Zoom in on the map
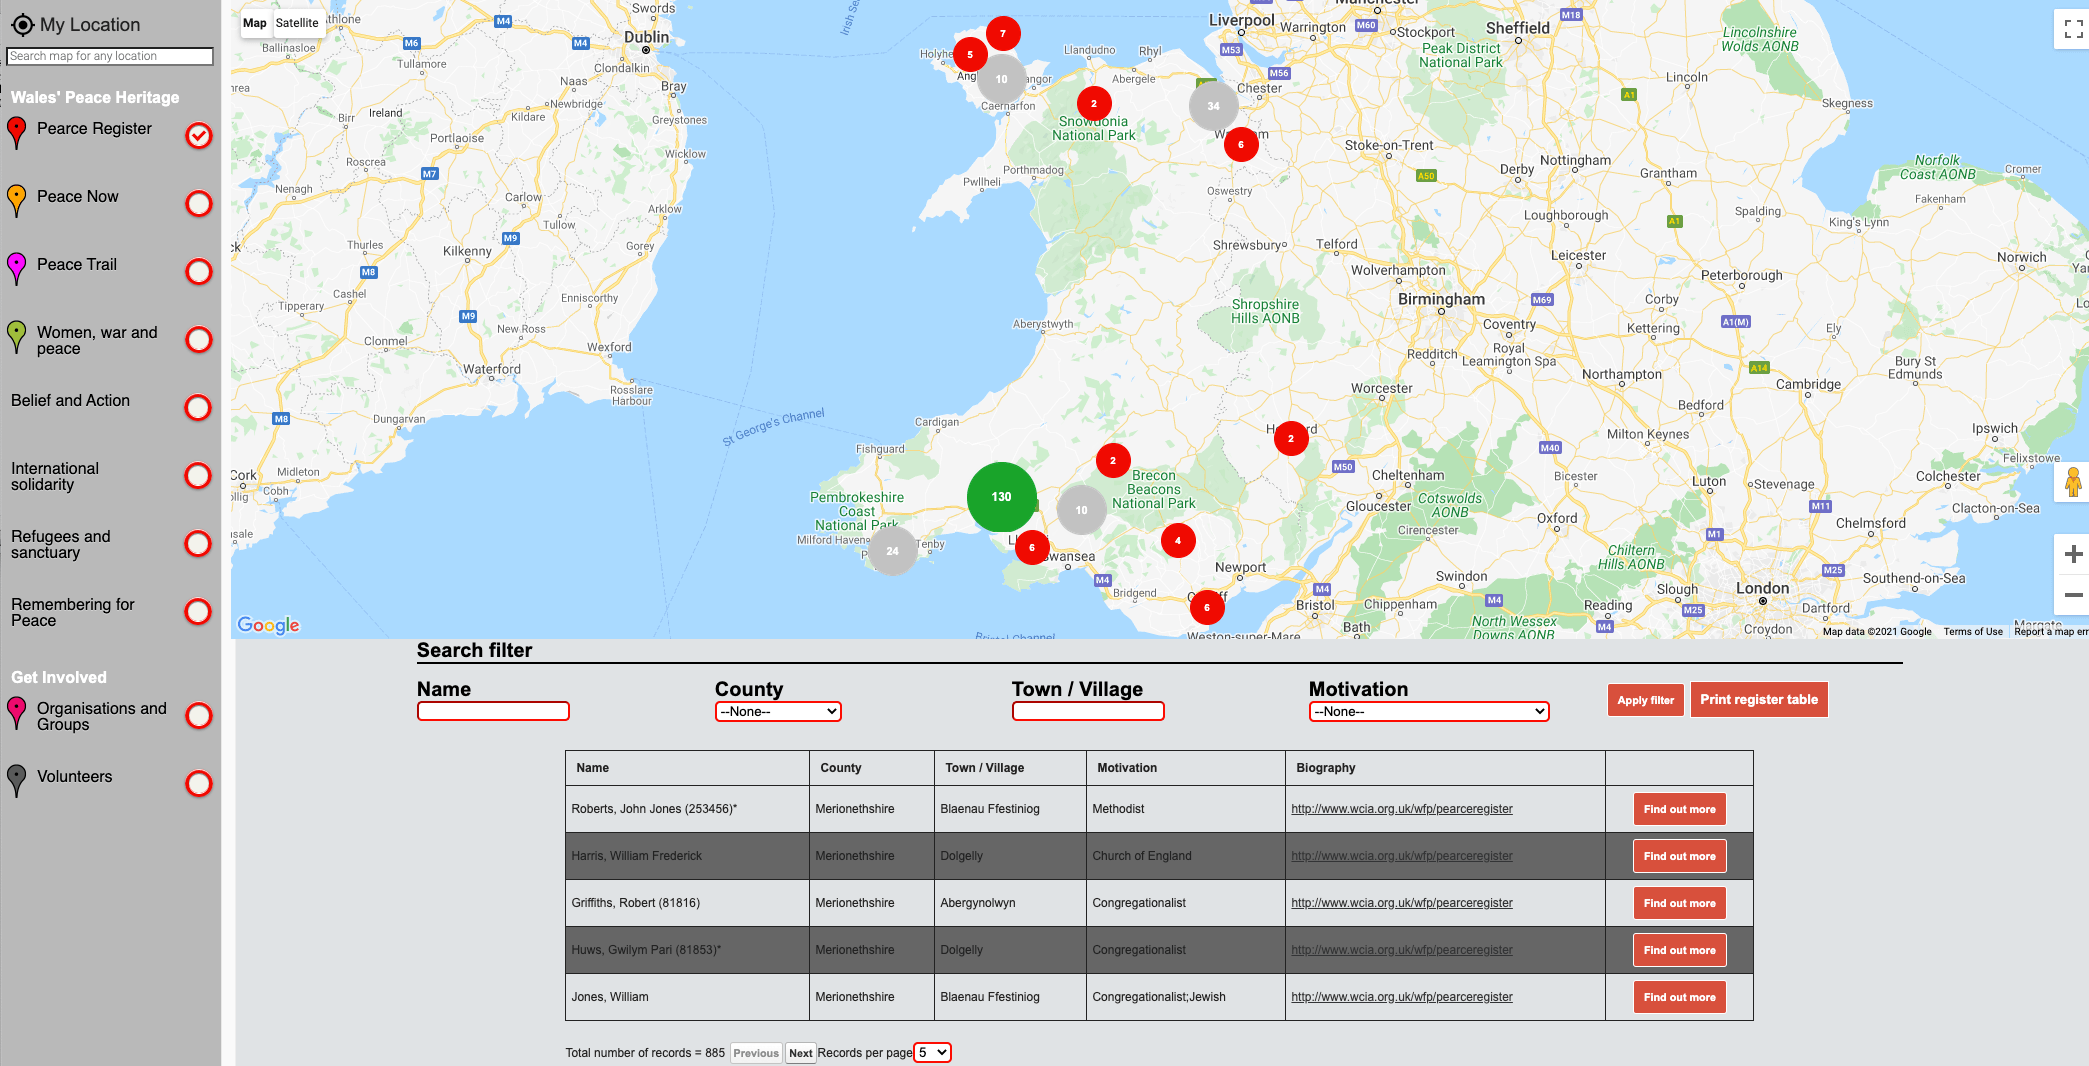The width and height of the screenshot is (2089, 1066). 2072,555
